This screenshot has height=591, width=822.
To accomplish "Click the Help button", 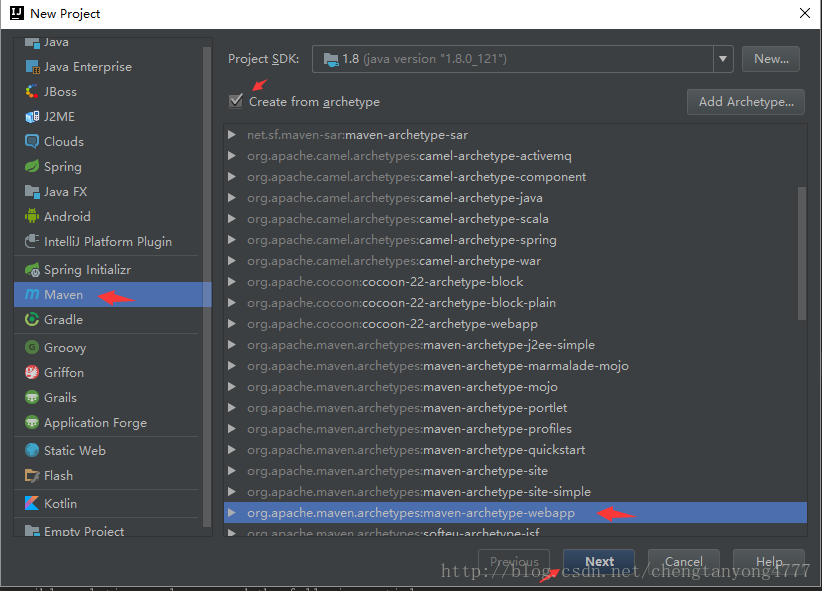I will [x=769, y=562].
